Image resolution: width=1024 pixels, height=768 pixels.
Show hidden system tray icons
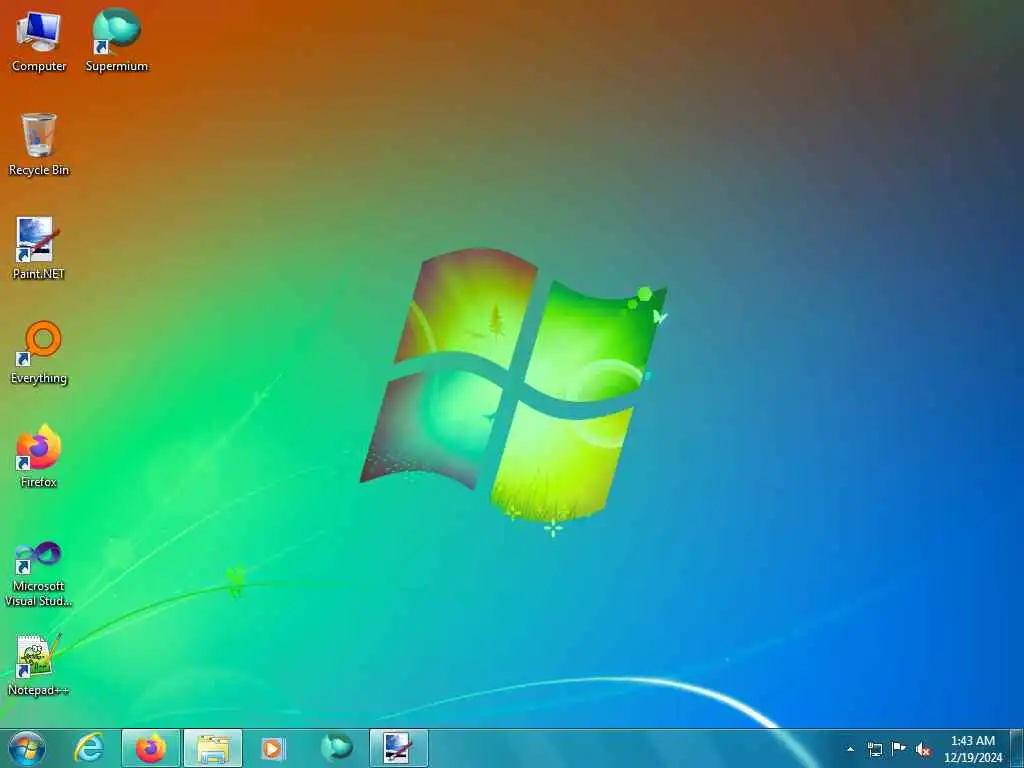pyautogui.click(x=850, y=749)
